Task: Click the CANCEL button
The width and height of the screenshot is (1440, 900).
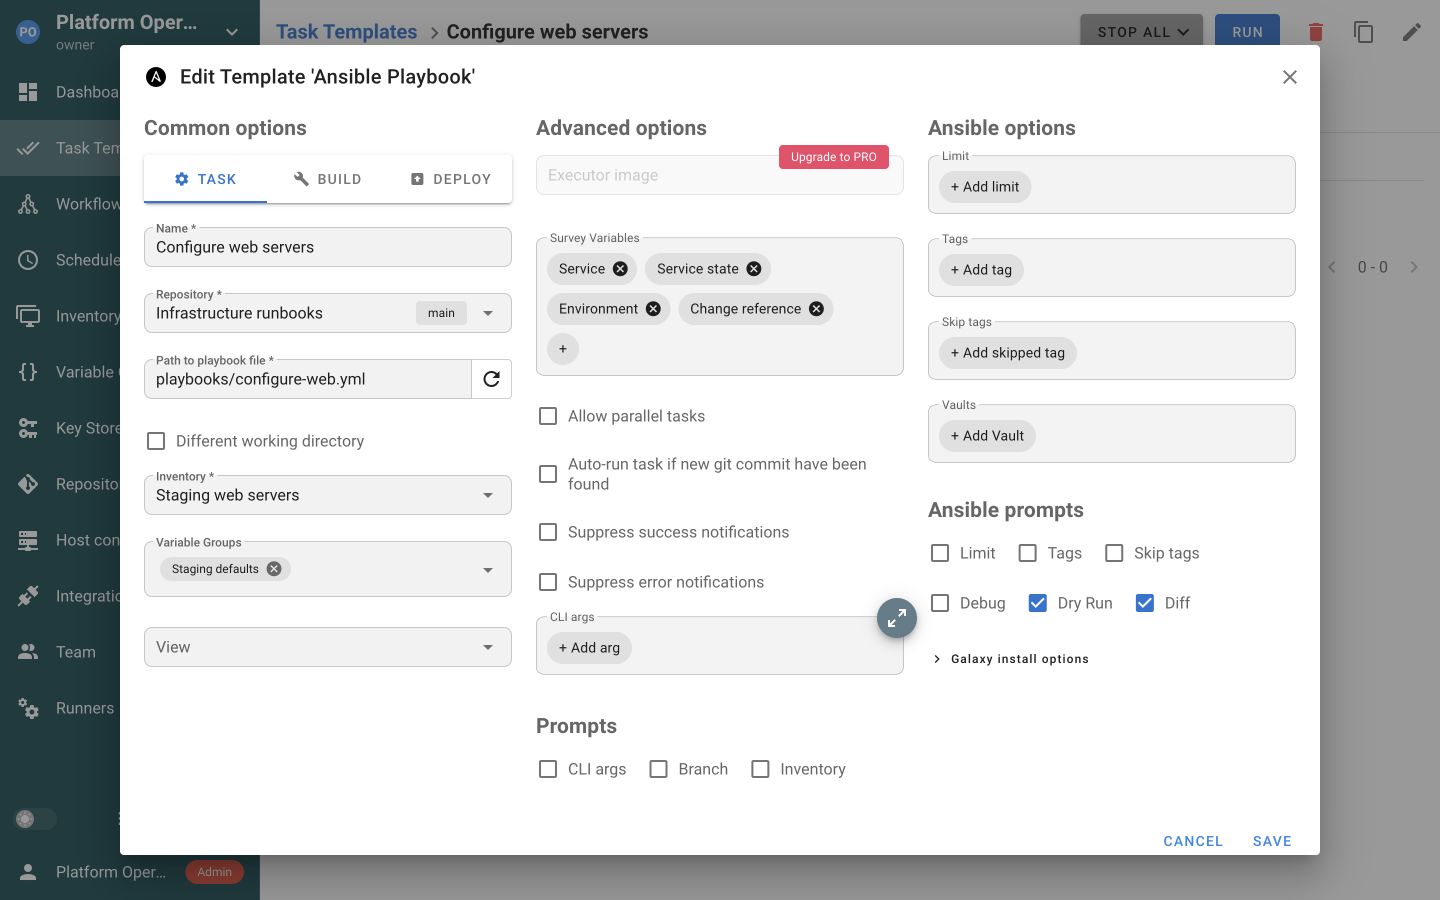Action: [1193, 841]
